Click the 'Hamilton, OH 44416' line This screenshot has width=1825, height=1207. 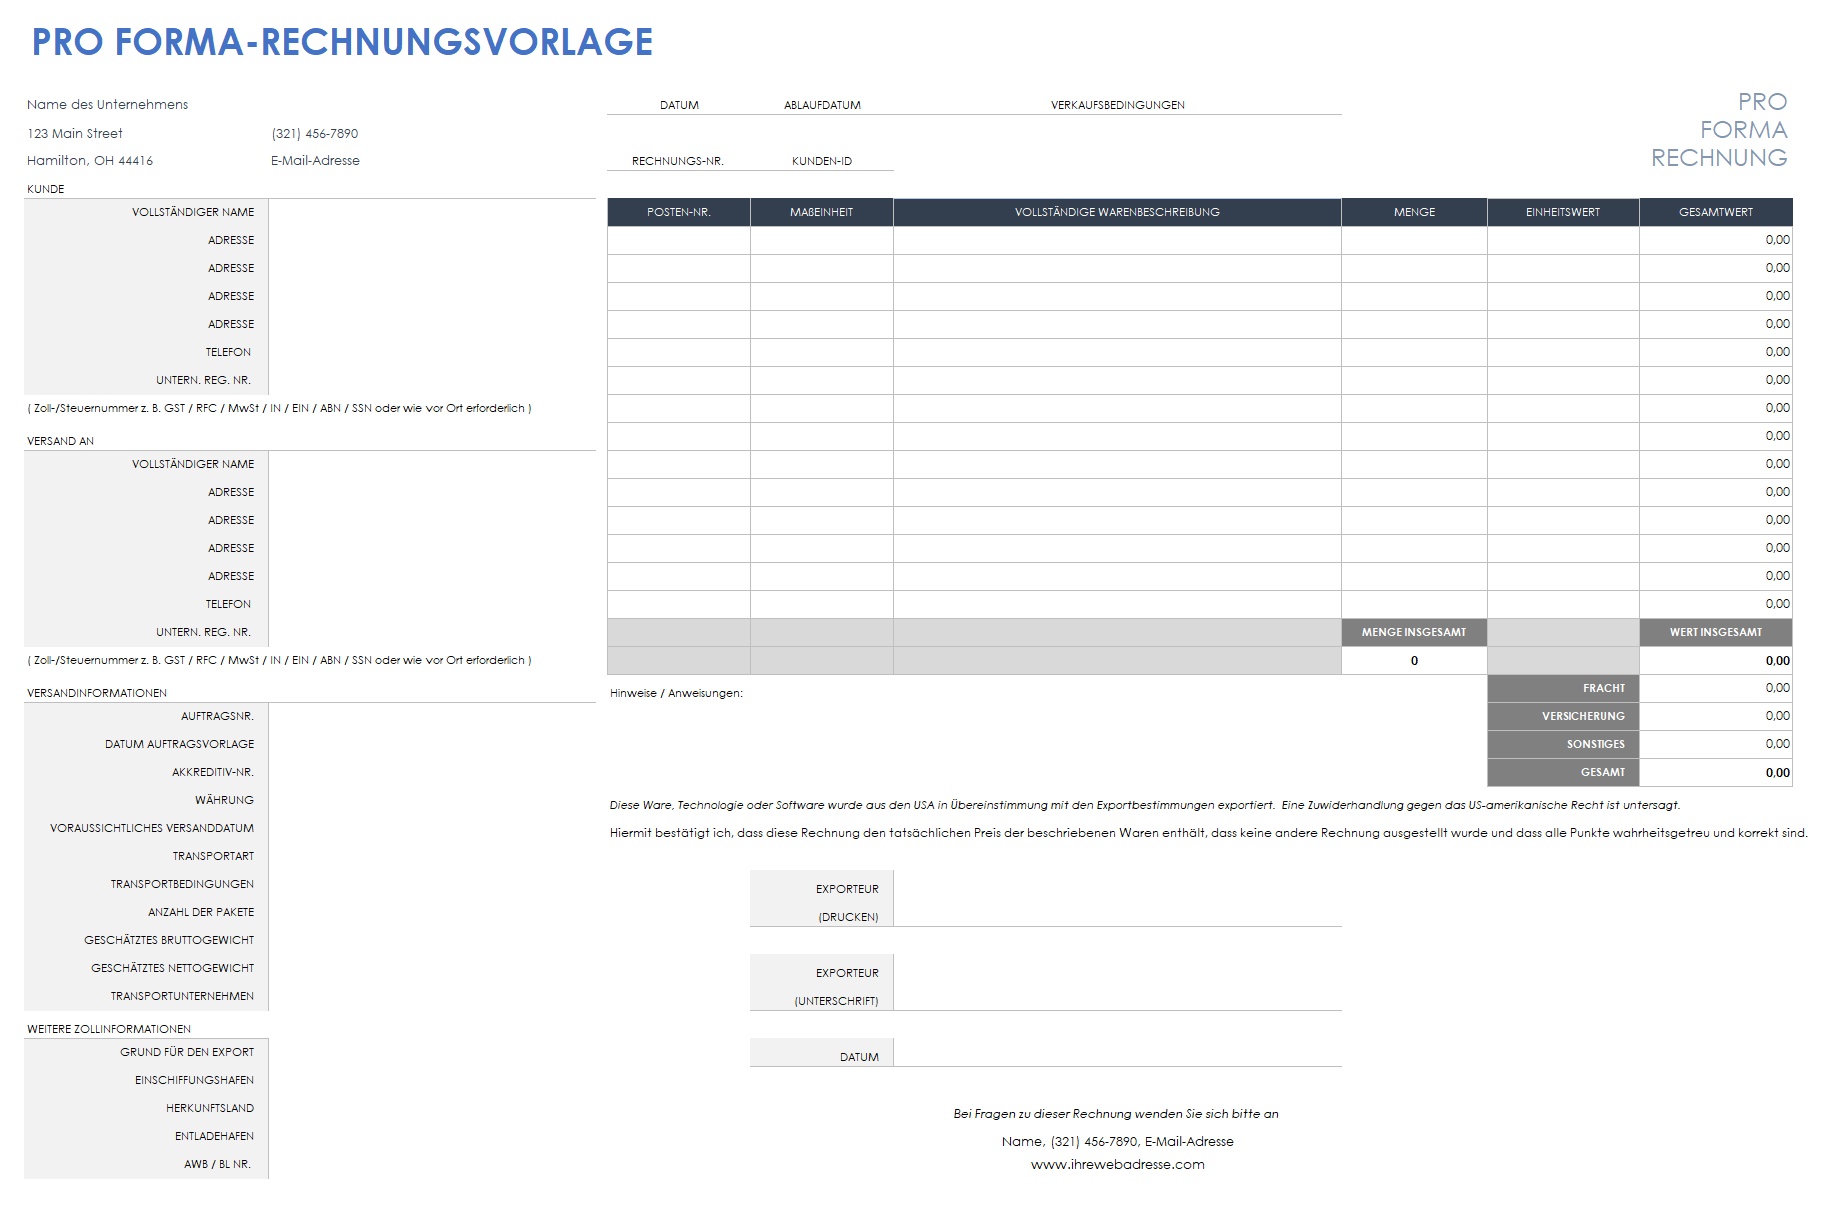tap(90, 161)
